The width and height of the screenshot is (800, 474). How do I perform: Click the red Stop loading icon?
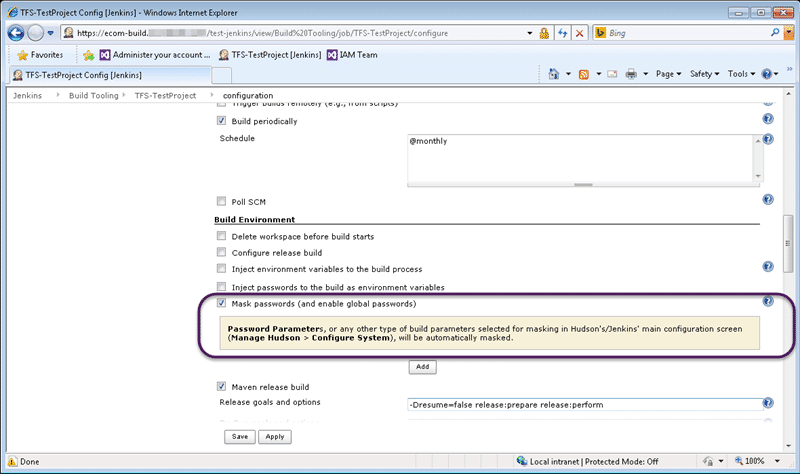[x=580, y=33]
